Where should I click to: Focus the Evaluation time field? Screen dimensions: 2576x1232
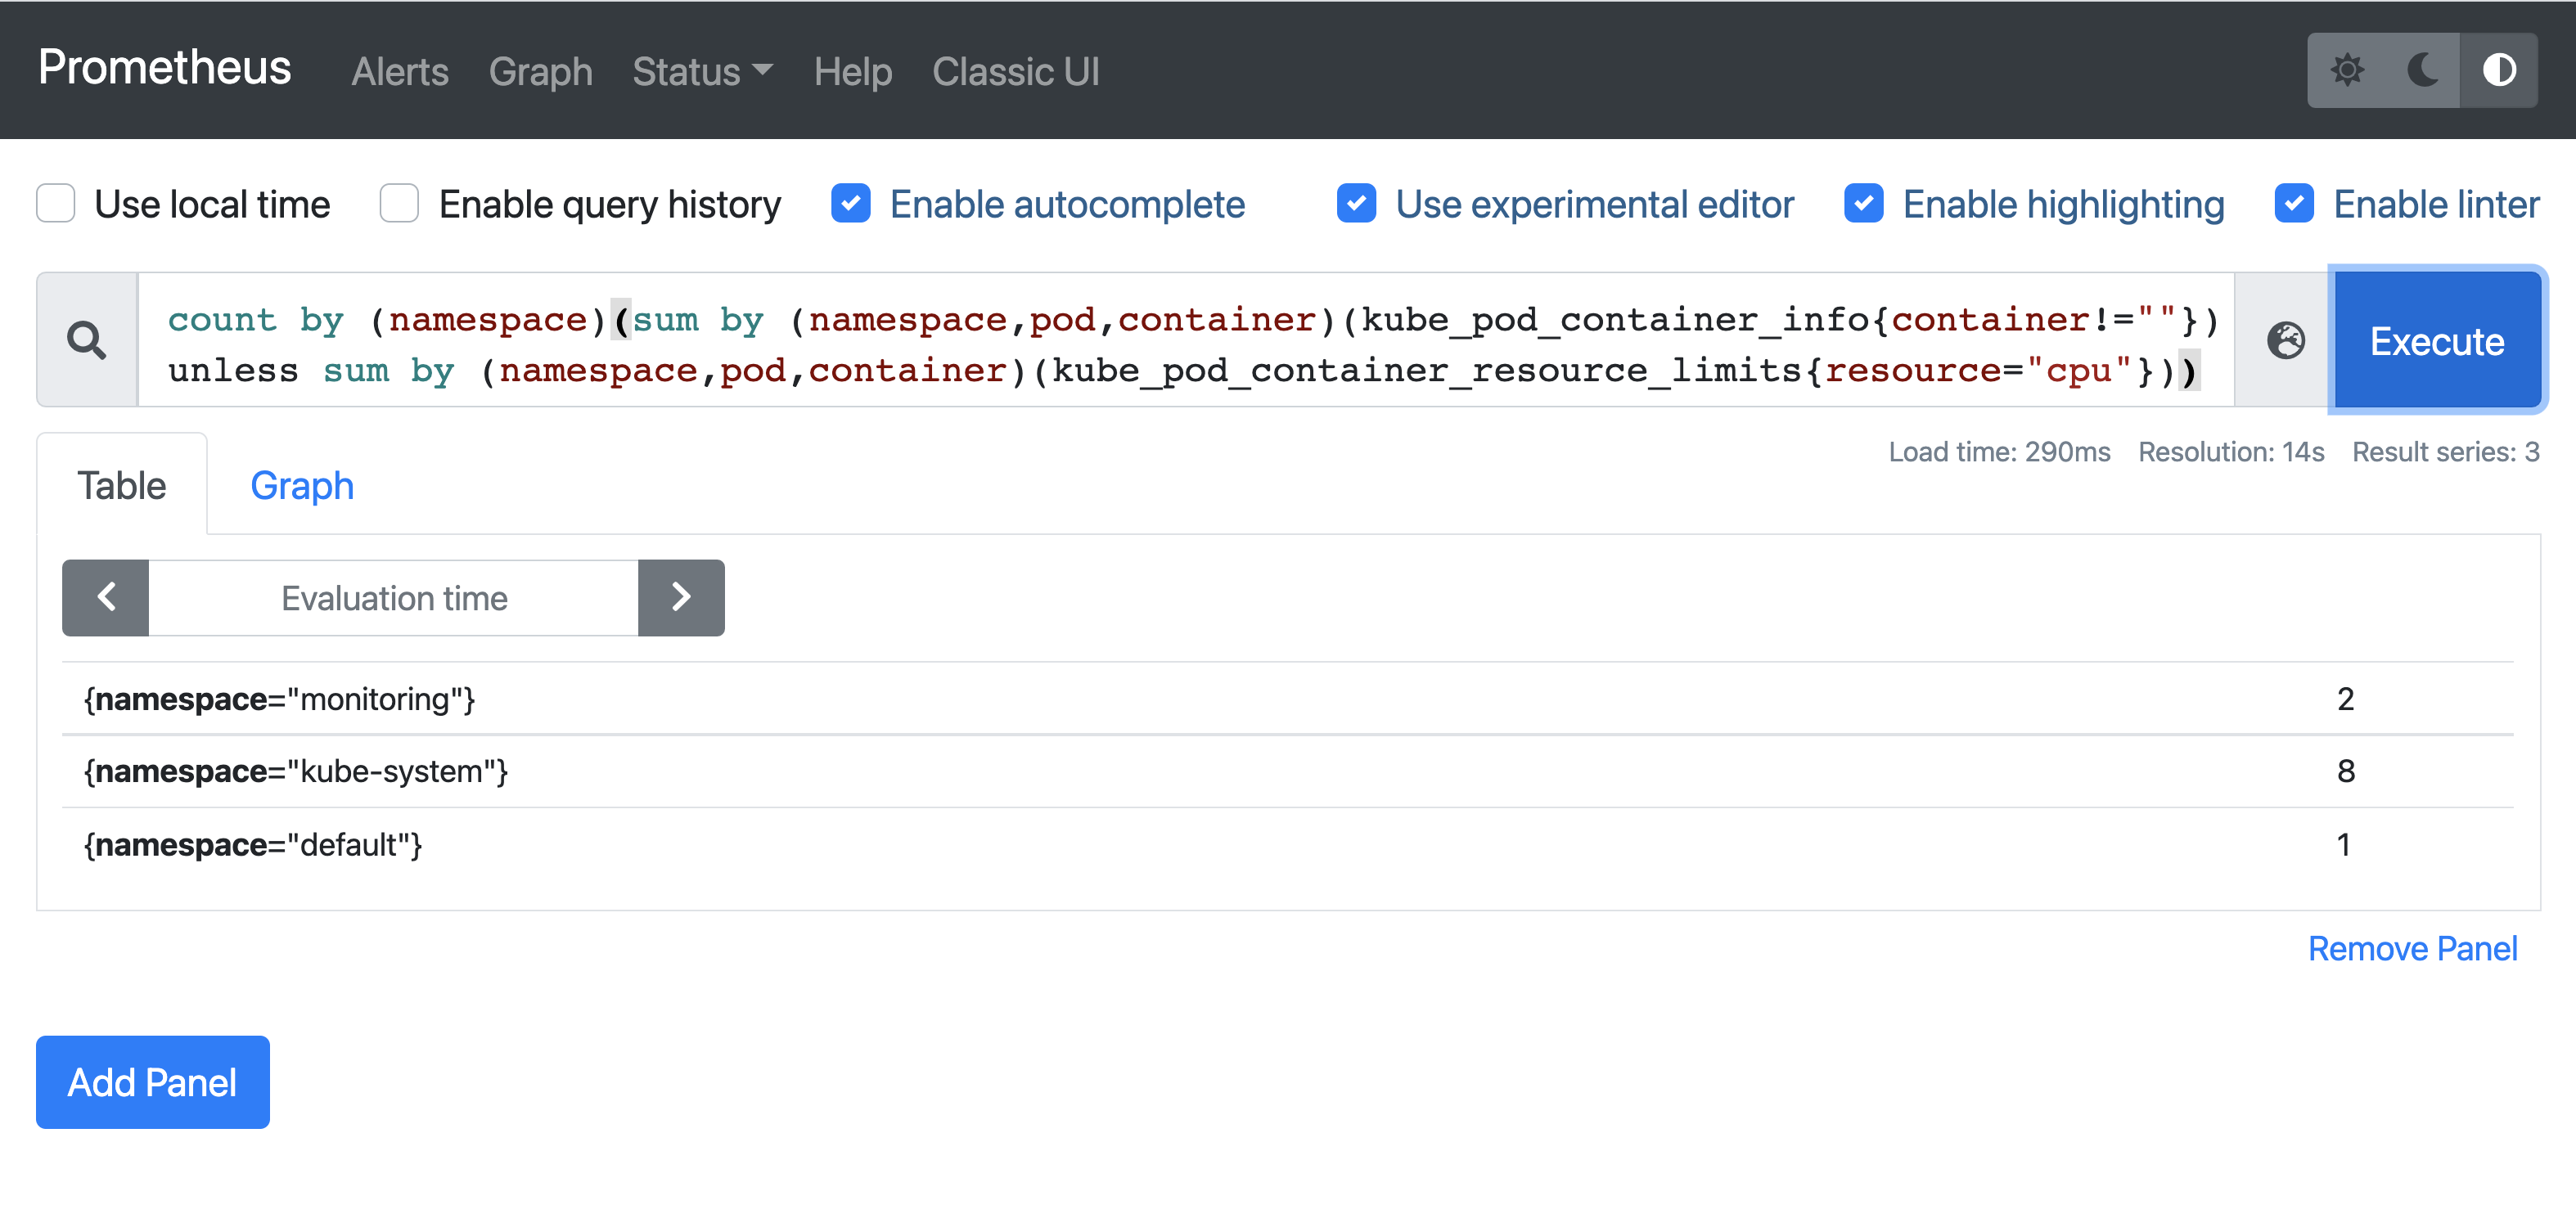click(x=394, y=598)
